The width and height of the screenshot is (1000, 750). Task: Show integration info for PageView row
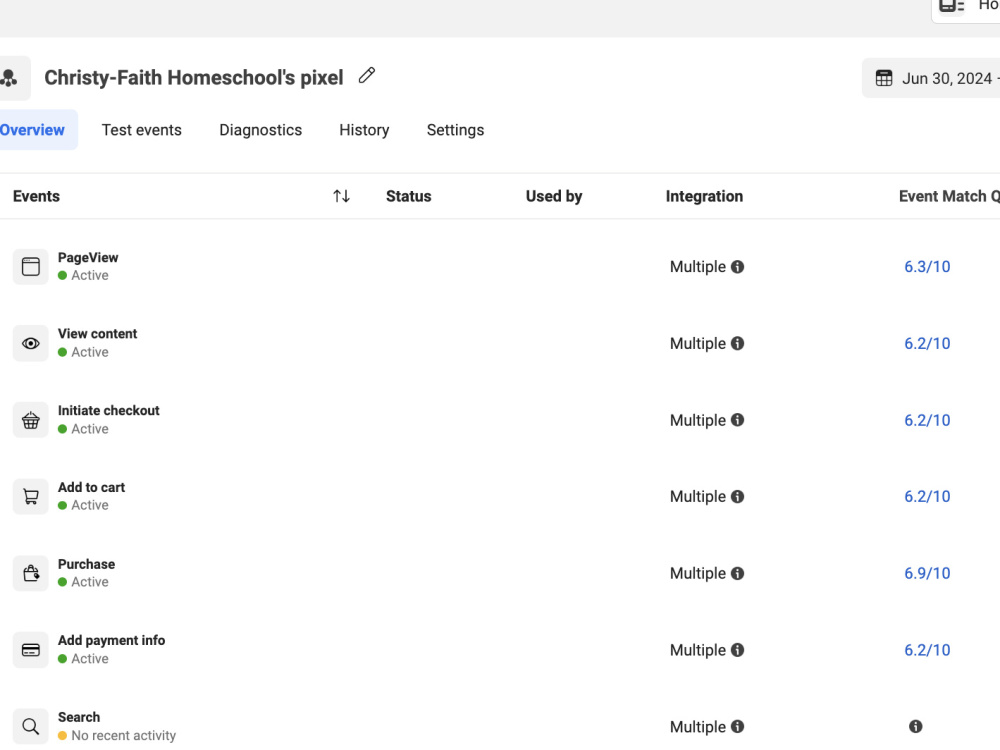click(x=737, y=267)
